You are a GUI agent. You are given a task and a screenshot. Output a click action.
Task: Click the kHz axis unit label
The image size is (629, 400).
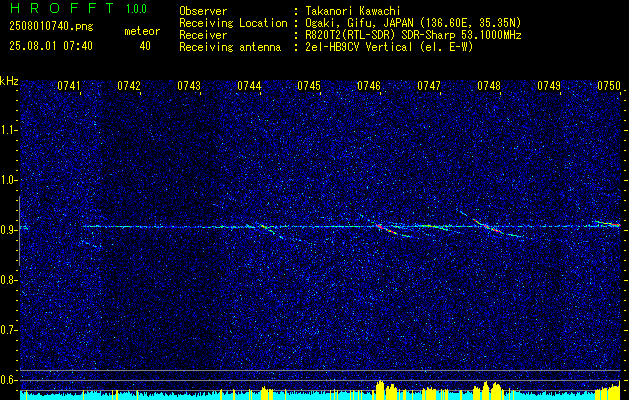(x=9, y=81)
